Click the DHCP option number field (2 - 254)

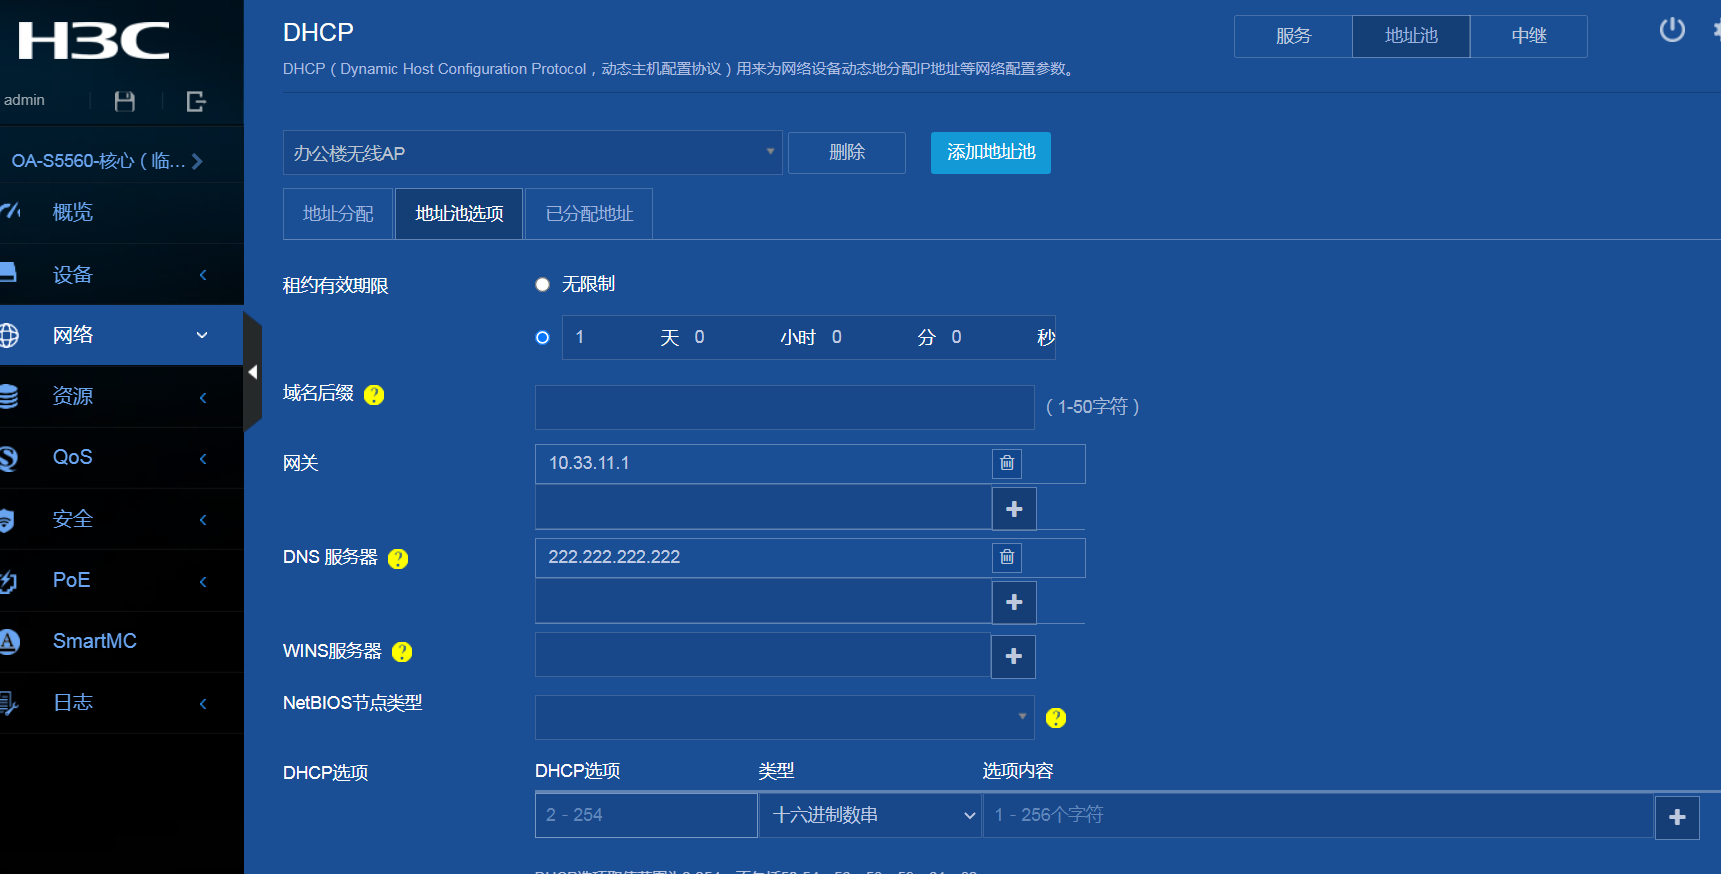pyautogui.click(x=646, y=815)
